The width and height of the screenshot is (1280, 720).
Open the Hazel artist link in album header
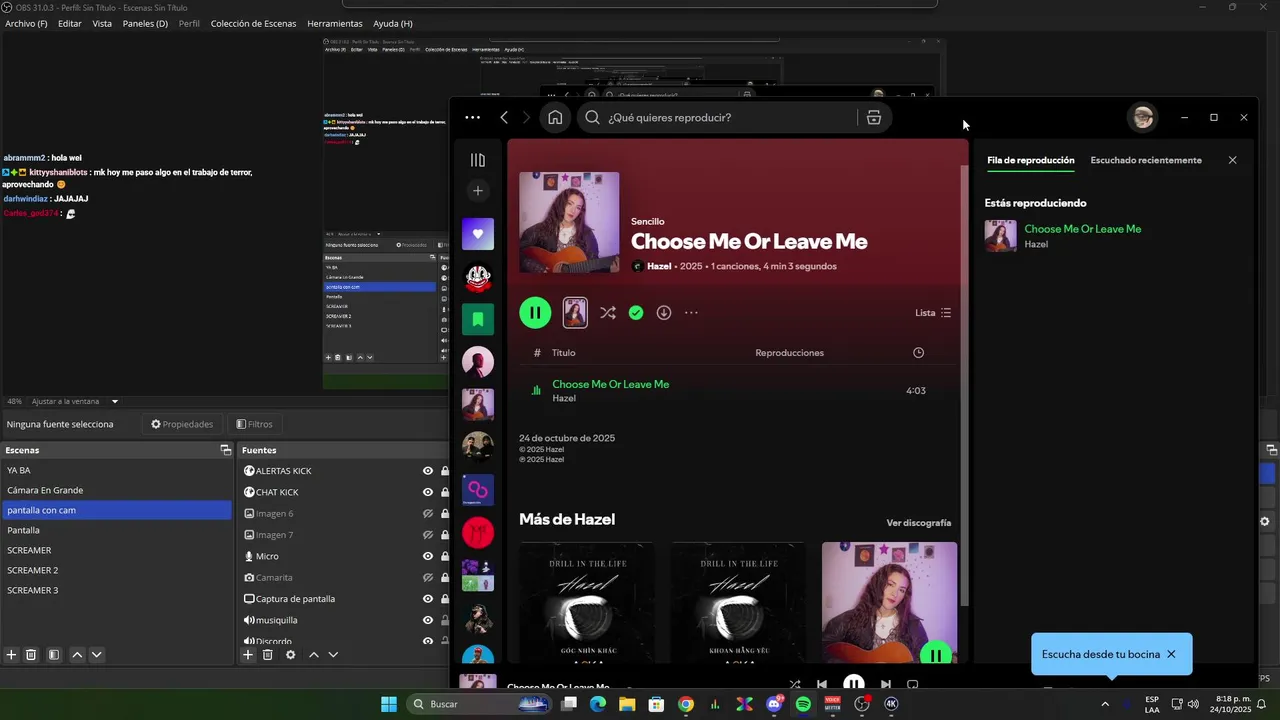659,266
